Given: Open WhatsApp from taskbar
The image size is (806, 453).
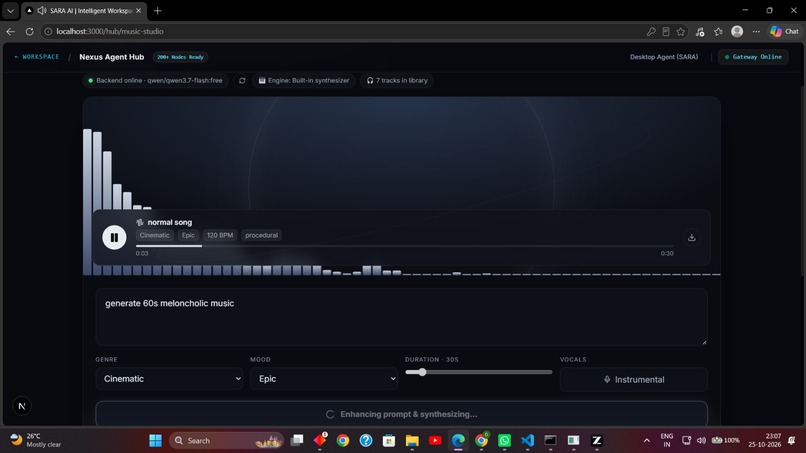Looking at the screenshot, I should click(504, 441).
